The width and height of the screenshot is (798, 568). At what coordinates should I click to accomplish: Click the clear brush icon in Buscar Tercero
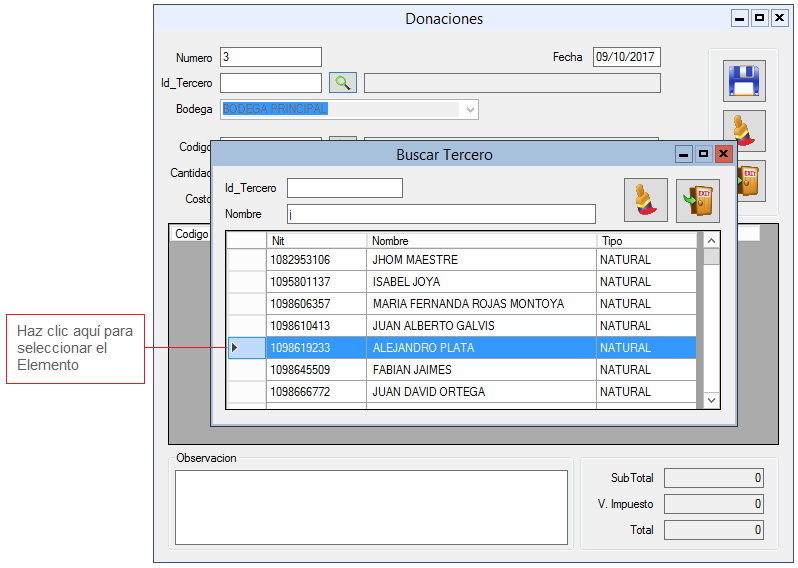(x=646, y=200)
